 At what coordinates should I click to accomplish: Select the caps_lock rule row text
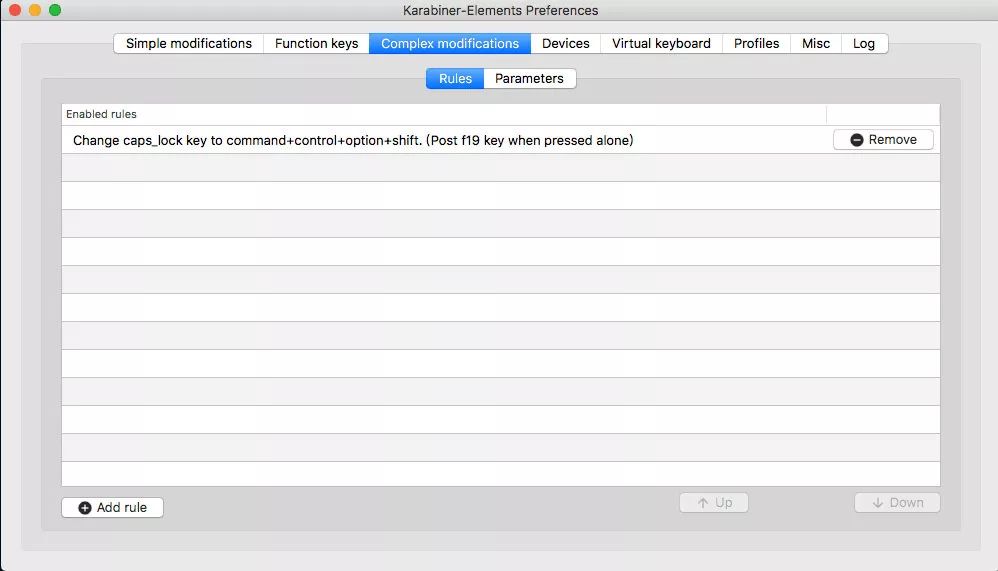coord(353,140)
